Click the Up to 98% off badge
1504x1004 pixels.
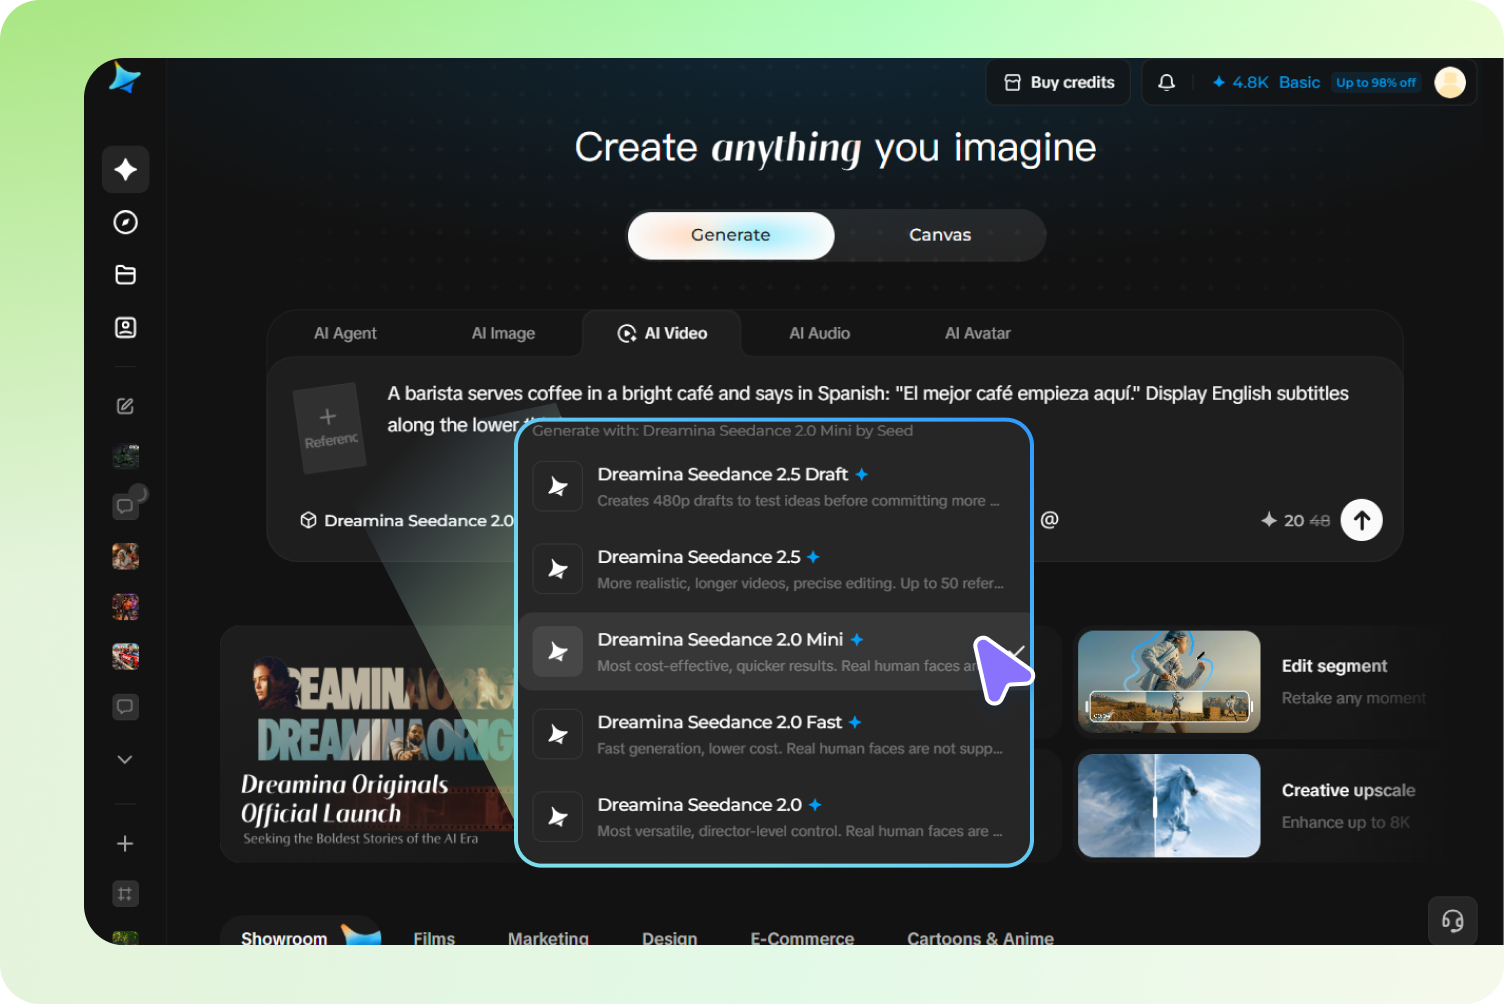point(1376,83)
